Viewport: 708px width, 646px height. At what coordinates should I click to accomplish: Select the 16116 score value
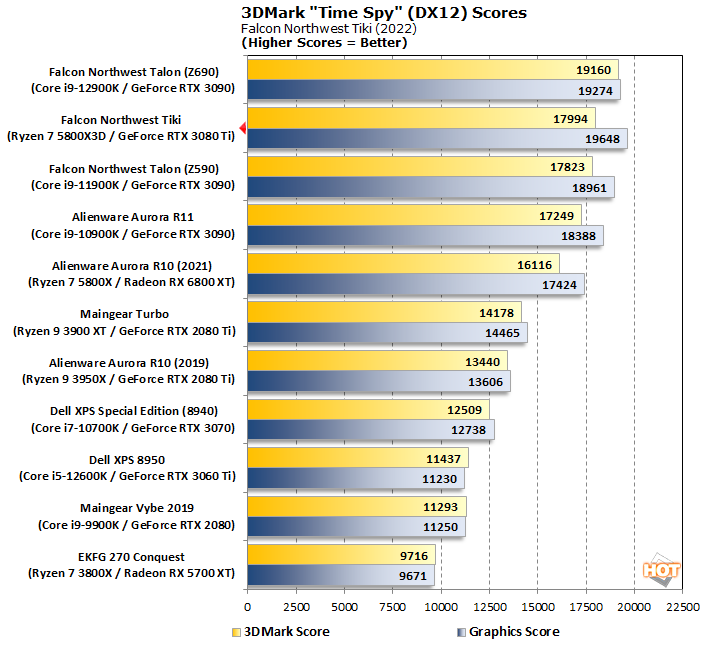pos(535,265)
